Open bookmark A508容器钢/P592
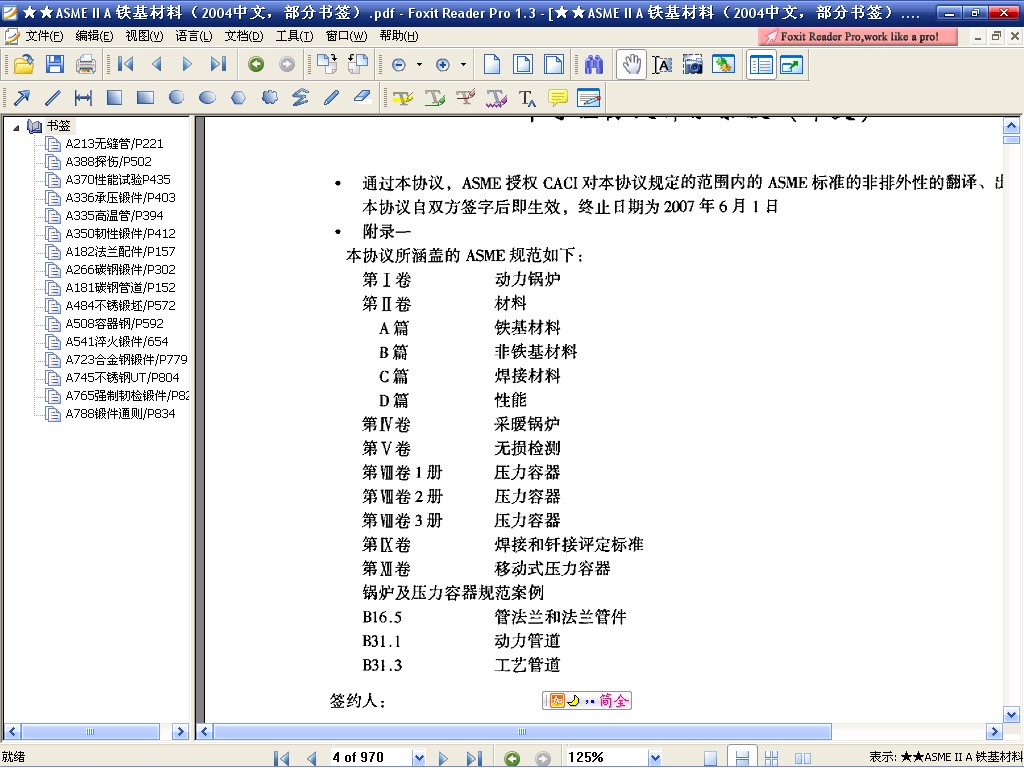1024x768 pixels. (x=114, y=323)
